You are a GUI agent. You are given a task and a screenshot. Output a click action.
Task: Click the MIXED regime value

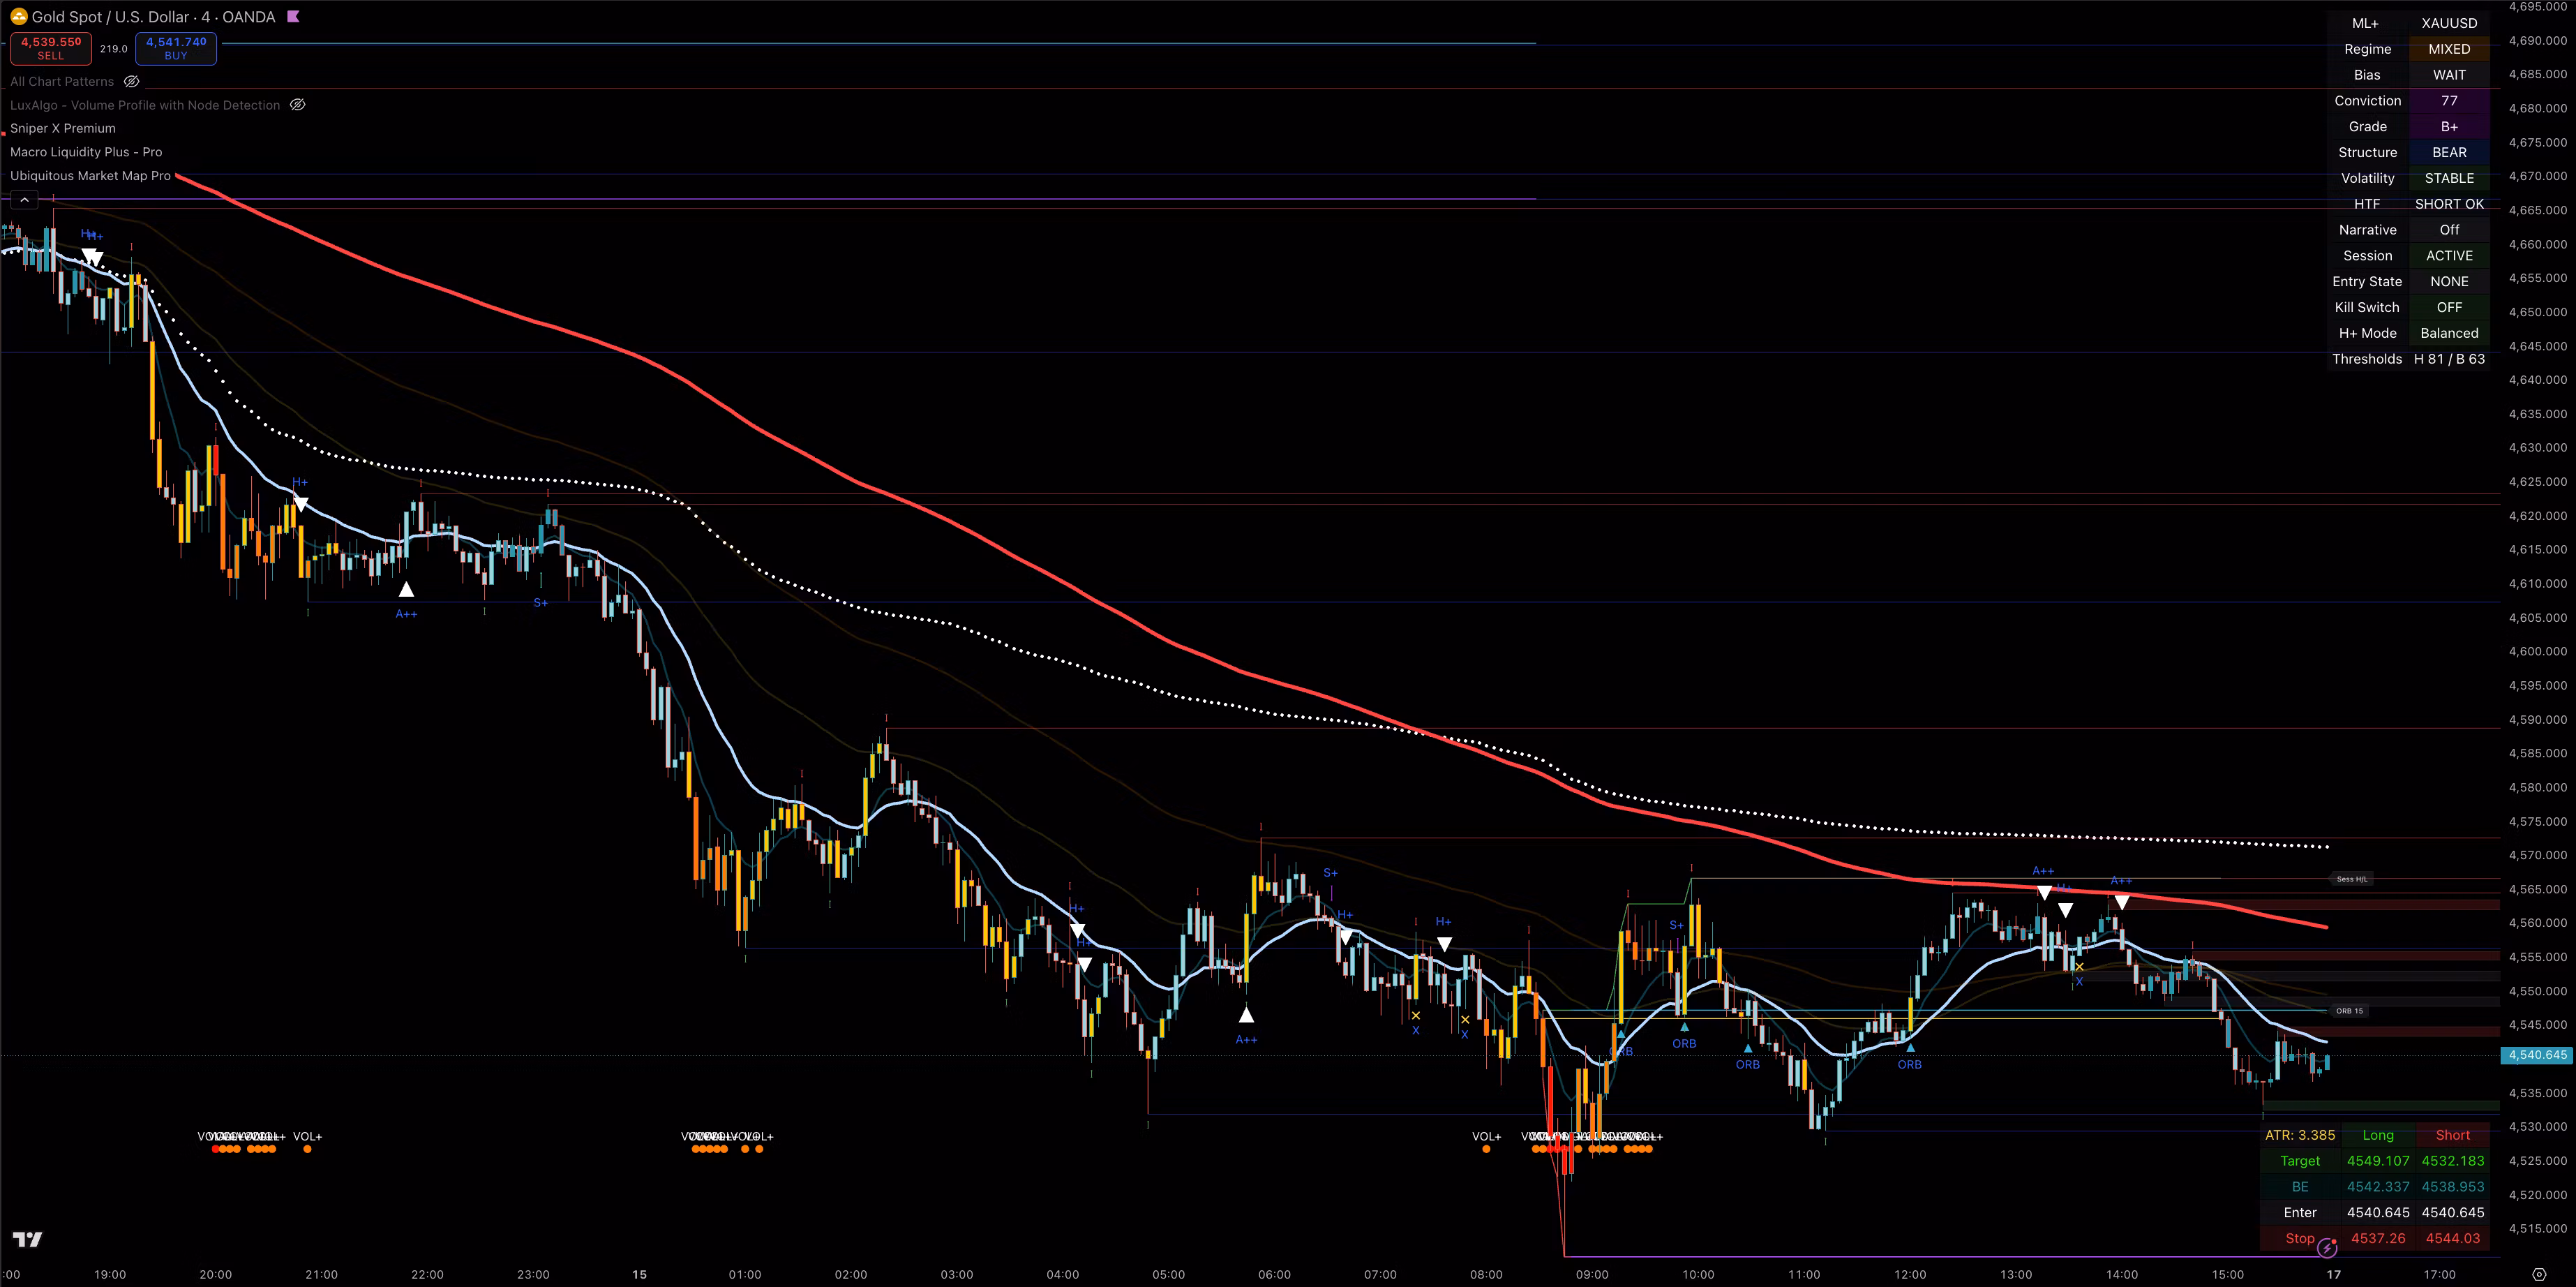tap(2449, 49)
